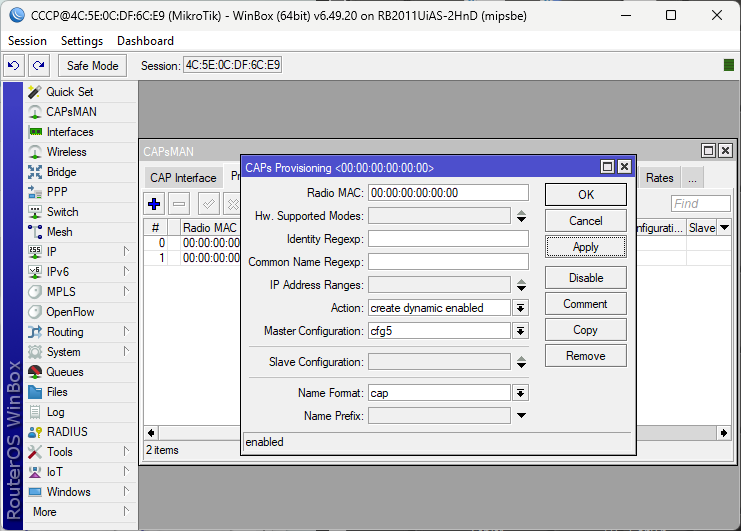741x531 pixels.
Task: Click the Radio MAC column header
Action: 210,228
